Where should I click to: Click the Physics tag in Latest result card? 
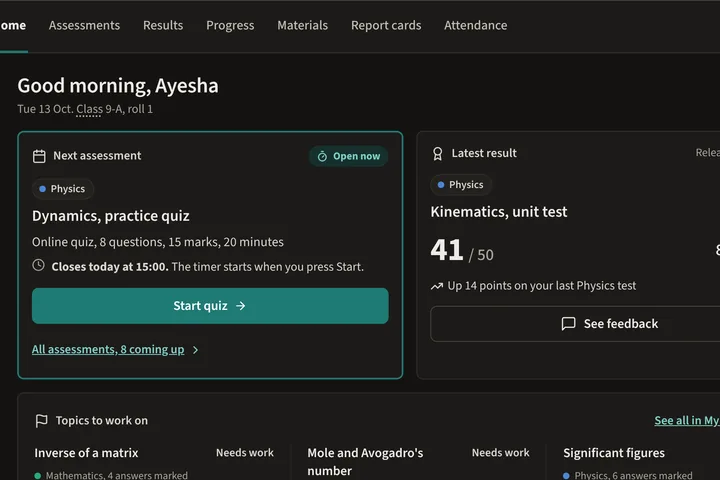pos(461,185)
